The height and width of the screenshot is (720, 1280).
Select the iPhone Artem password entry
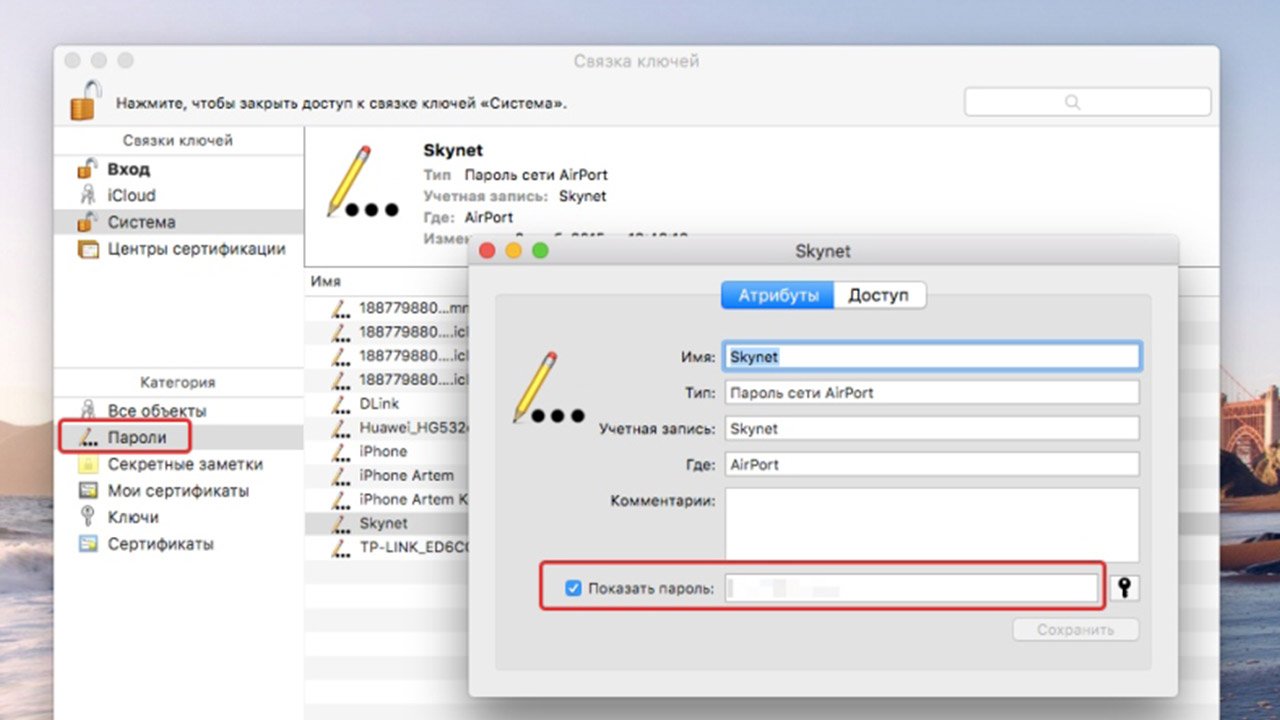406,475
